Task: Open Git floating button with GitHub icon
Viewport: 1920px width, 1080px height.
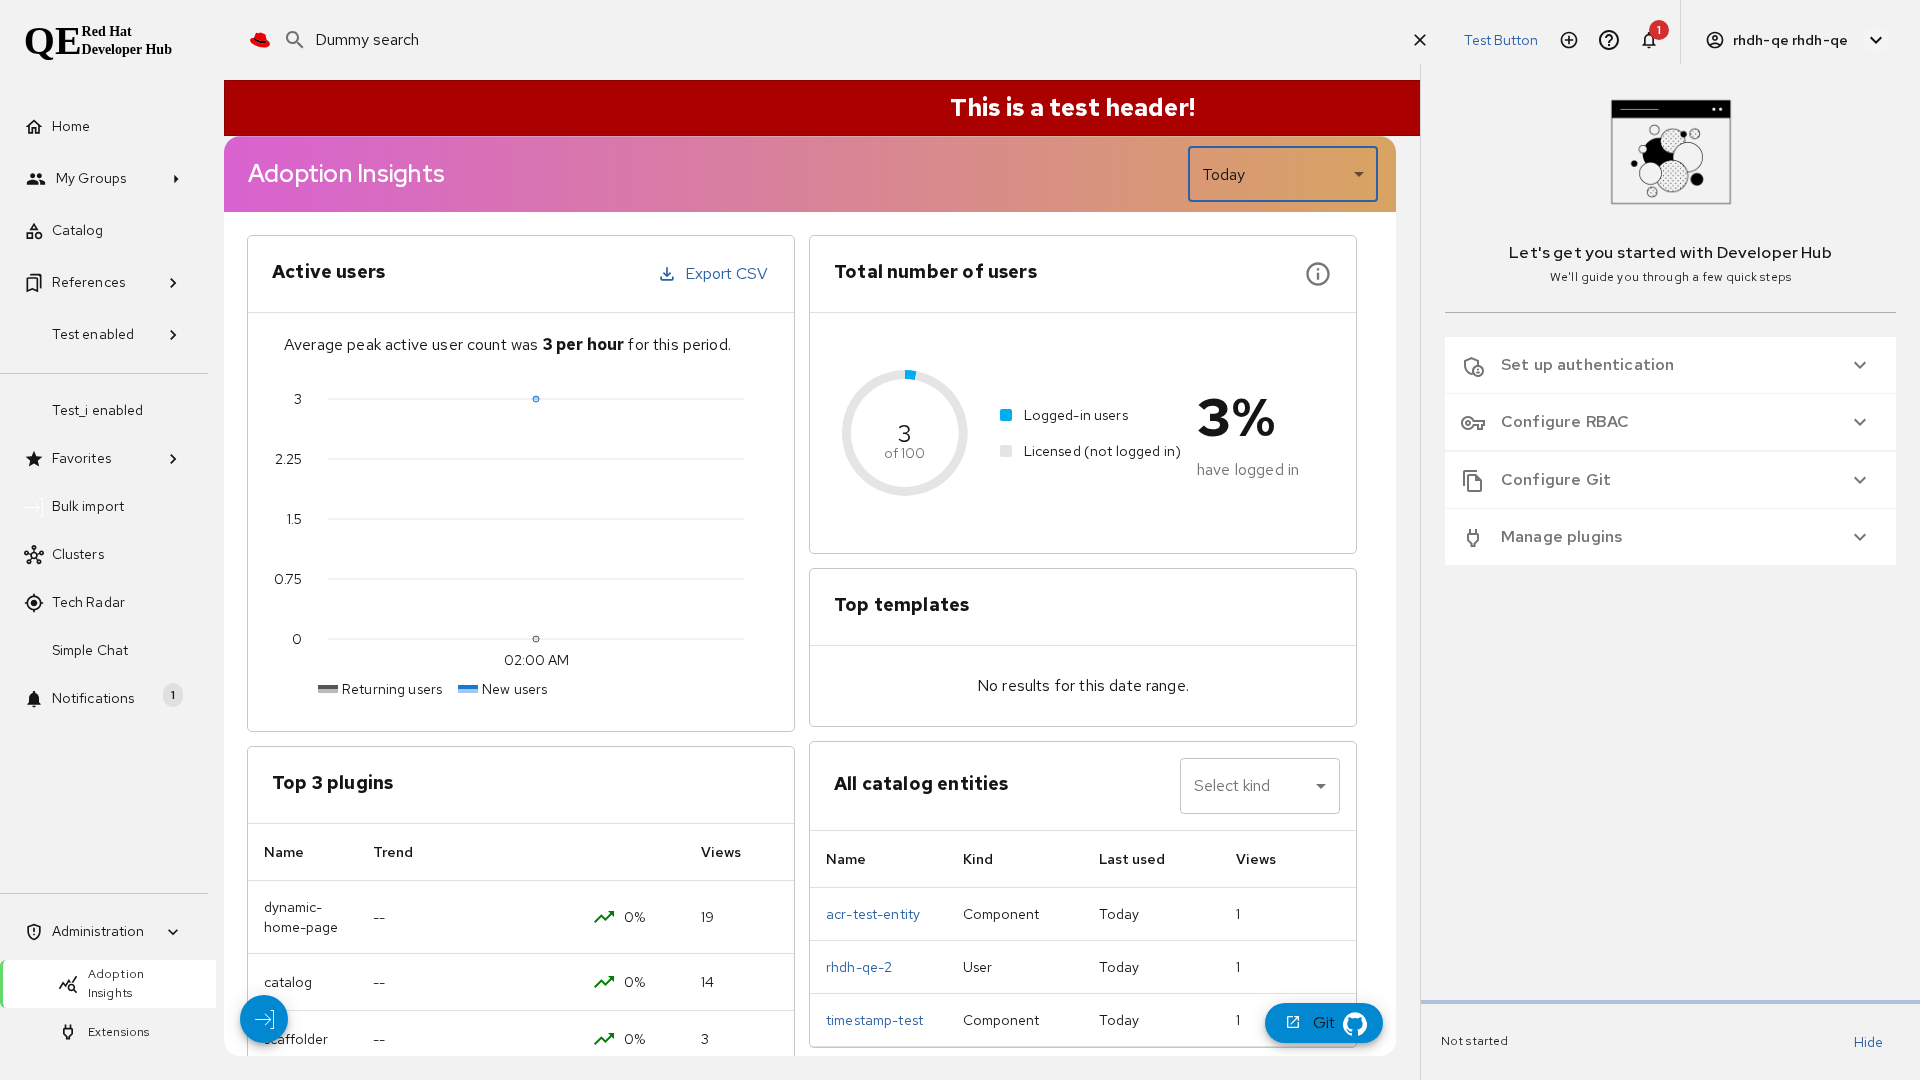Action: pyautogui.click(x=1323, y=1023)
